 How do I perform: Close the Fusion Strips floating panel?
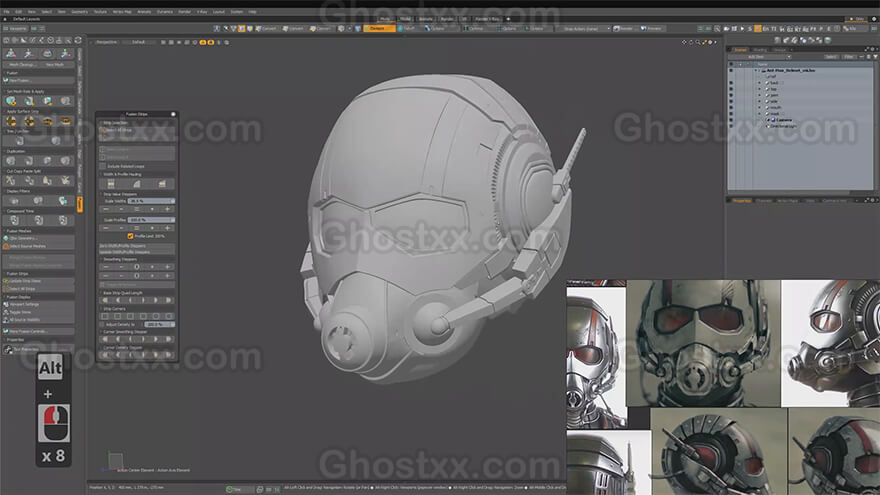pyautogui.click(x=173, y=114)
